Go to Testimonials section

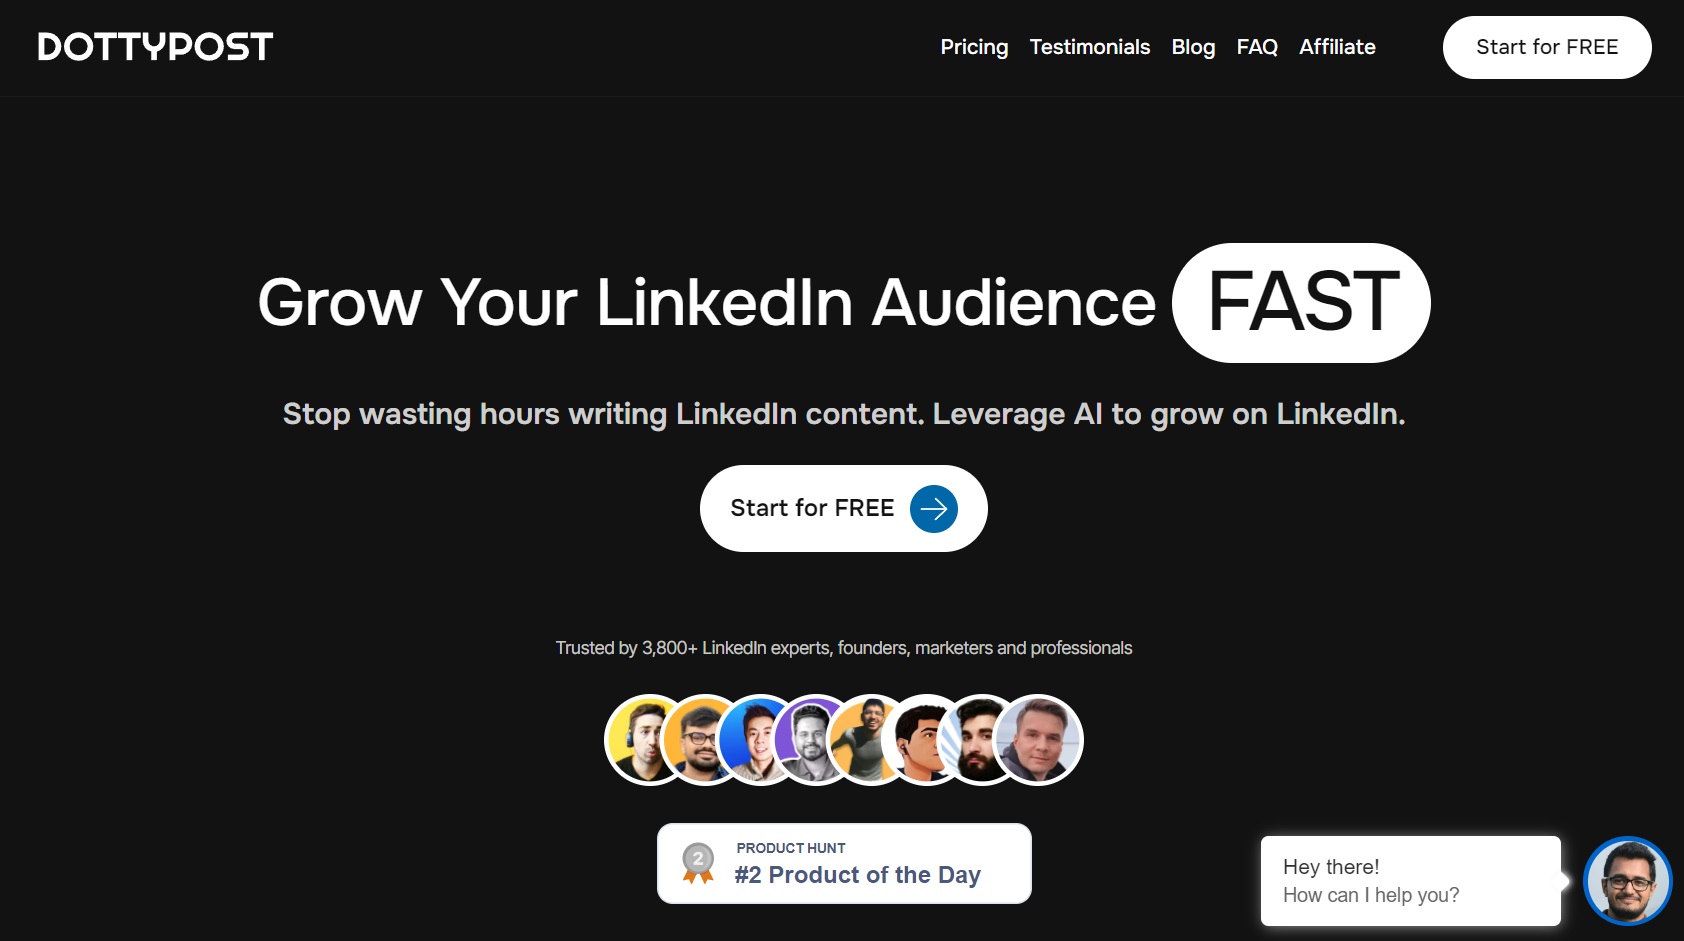1089,47
